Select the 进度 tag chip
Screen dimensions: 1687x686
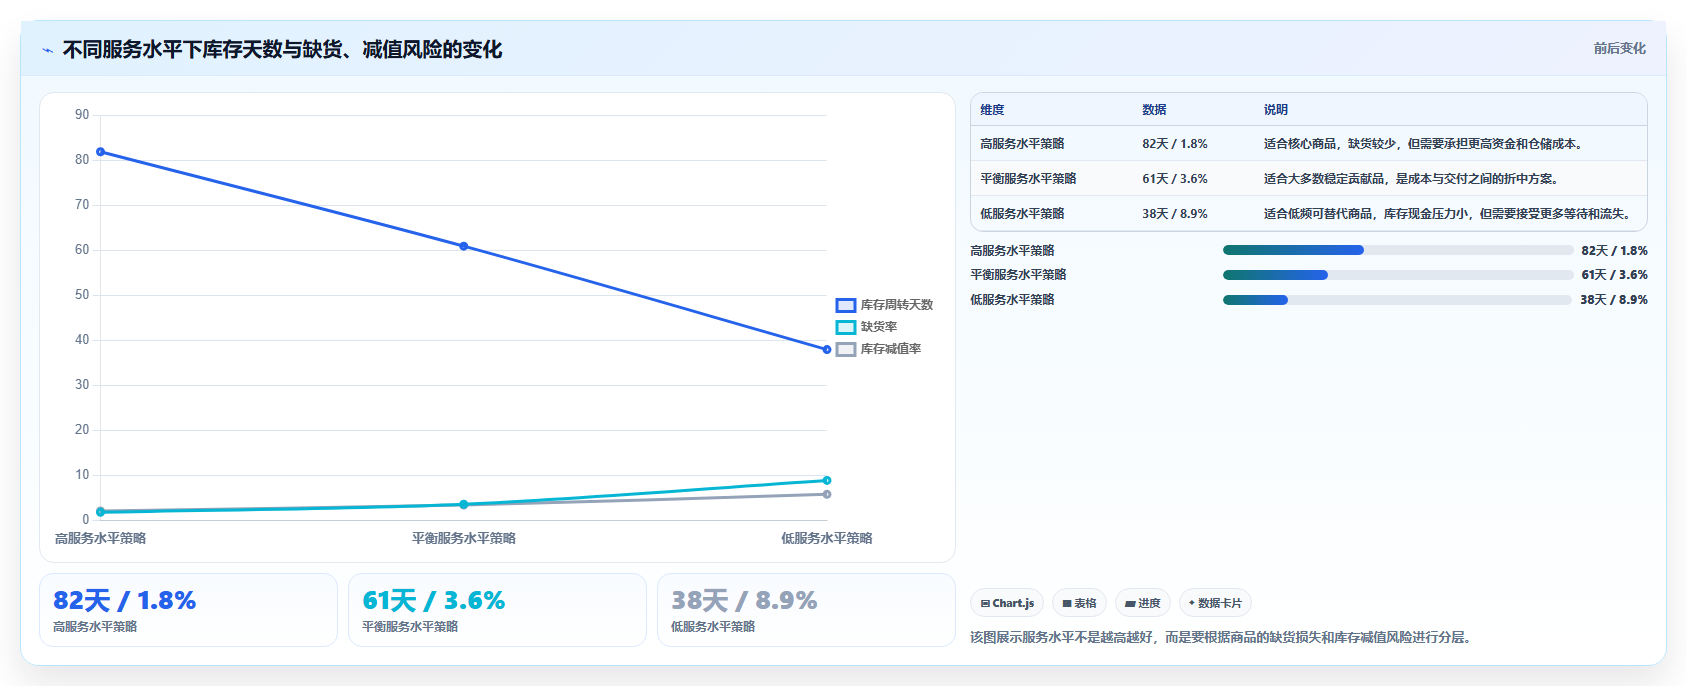coord(1142,603)
